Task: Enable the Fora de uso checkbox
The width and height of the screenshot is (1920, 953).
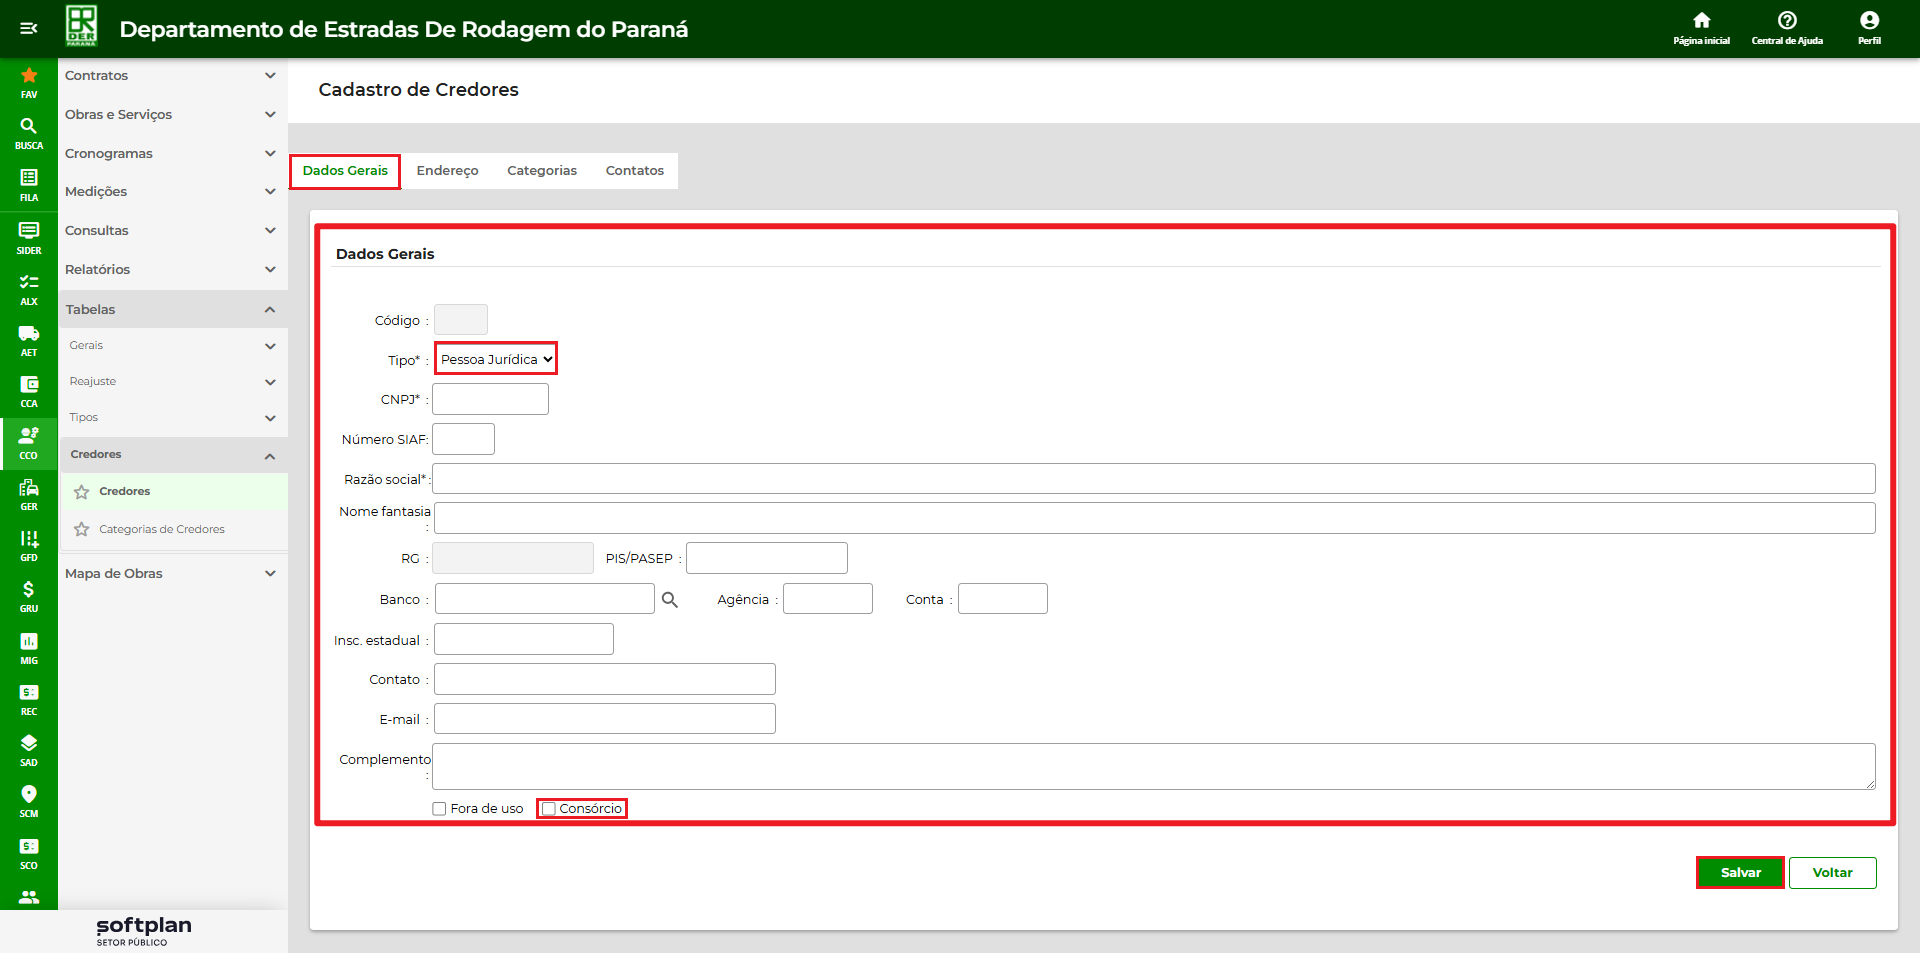Action: pos(439,809)
